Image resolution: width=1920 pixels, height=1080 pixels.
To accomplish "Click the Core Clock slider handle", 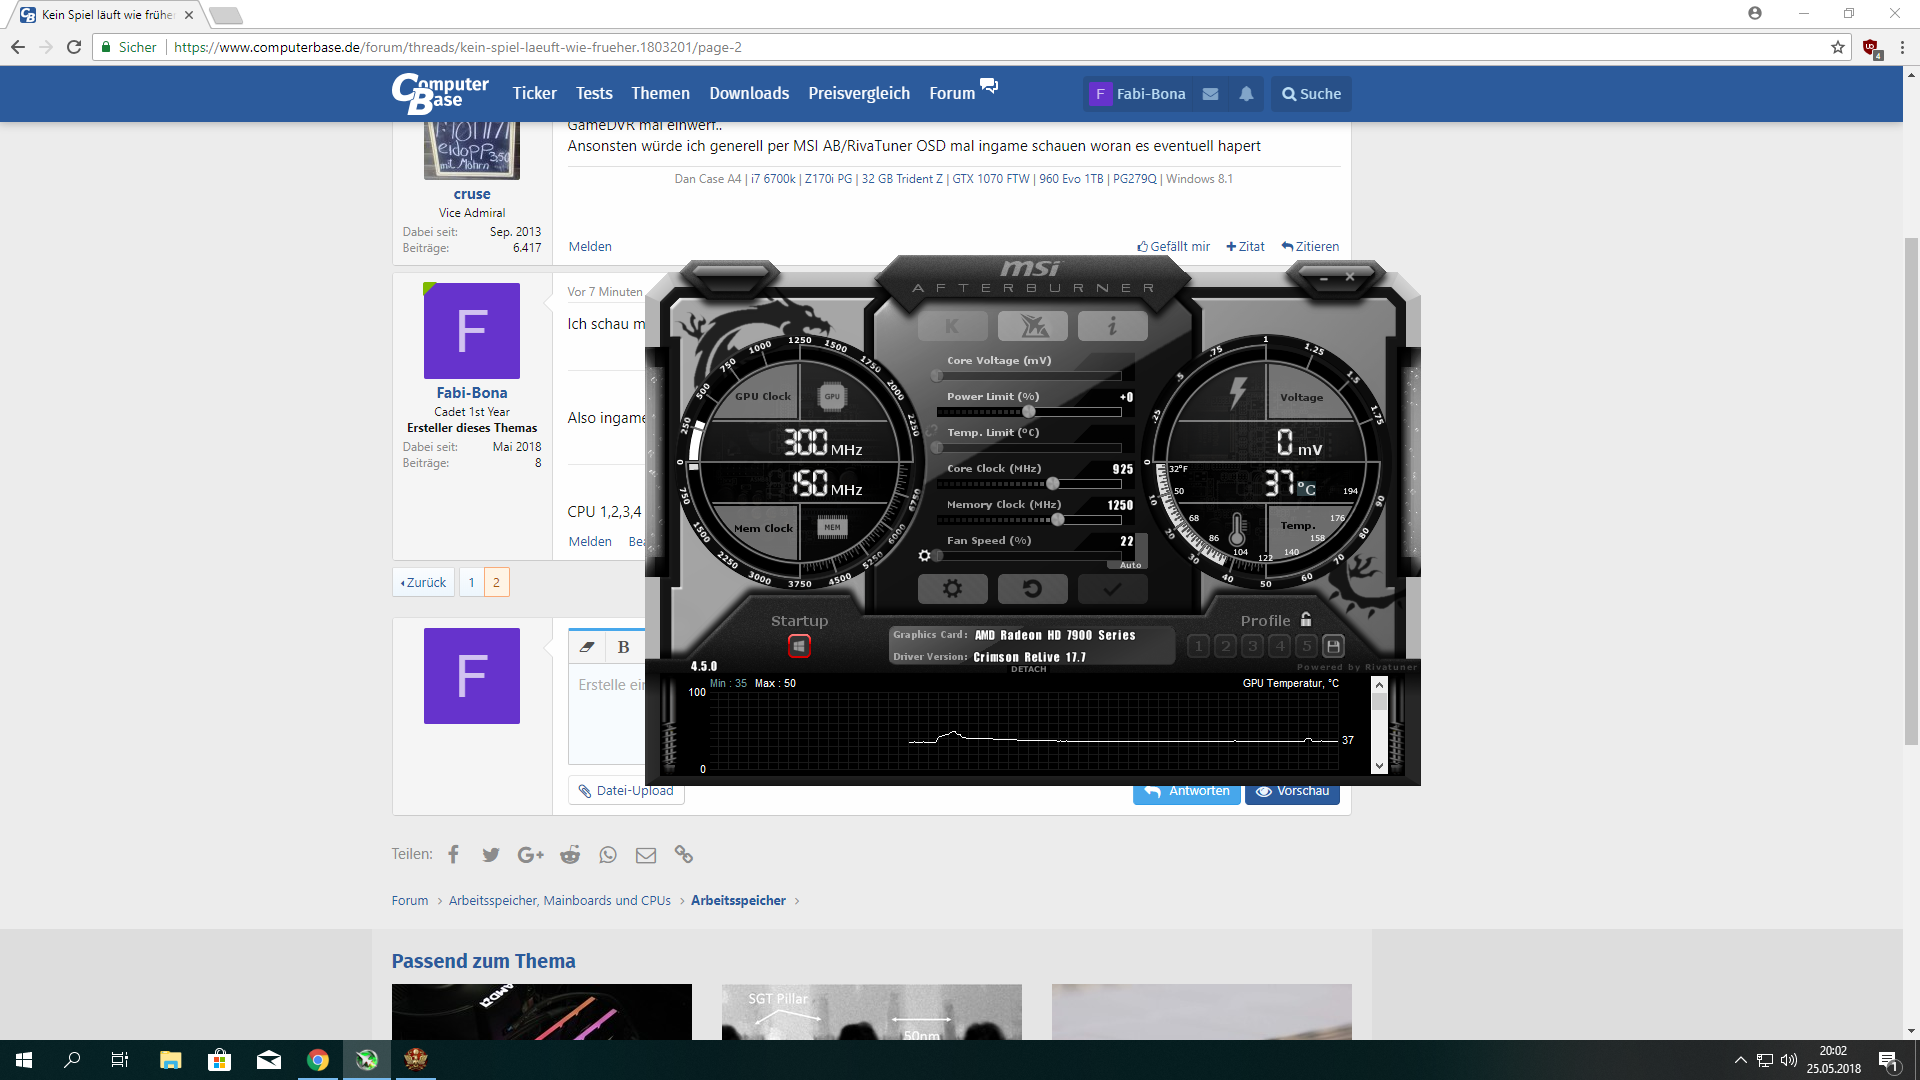I will pos(1052,484).
